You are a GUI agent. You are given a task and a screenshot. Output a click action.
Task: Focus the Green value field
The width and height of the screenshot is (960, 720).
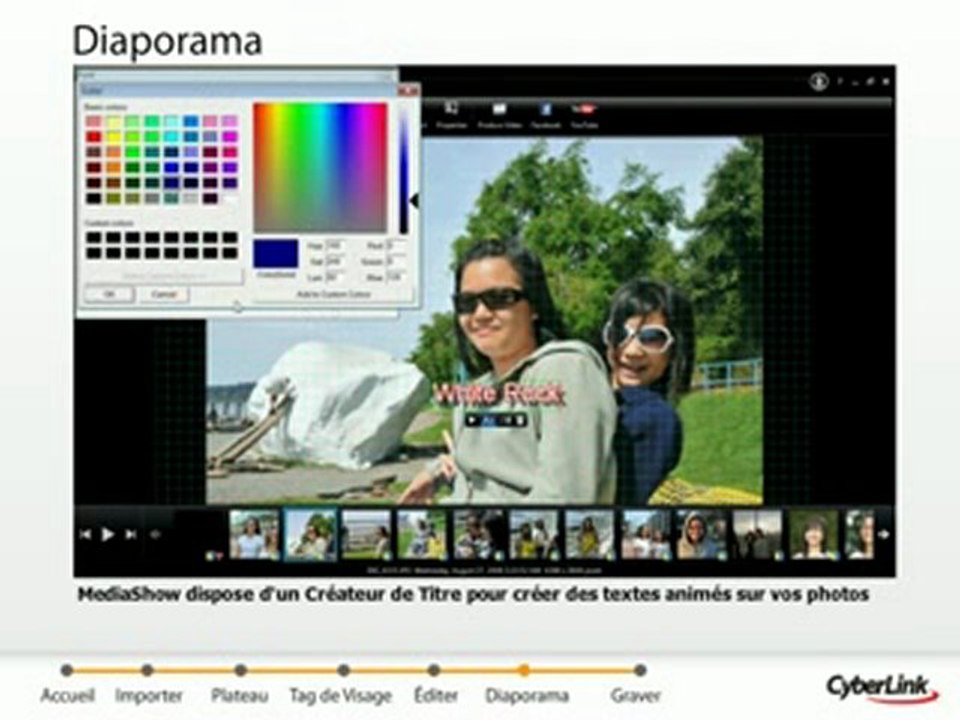click(x=397, y=261)
